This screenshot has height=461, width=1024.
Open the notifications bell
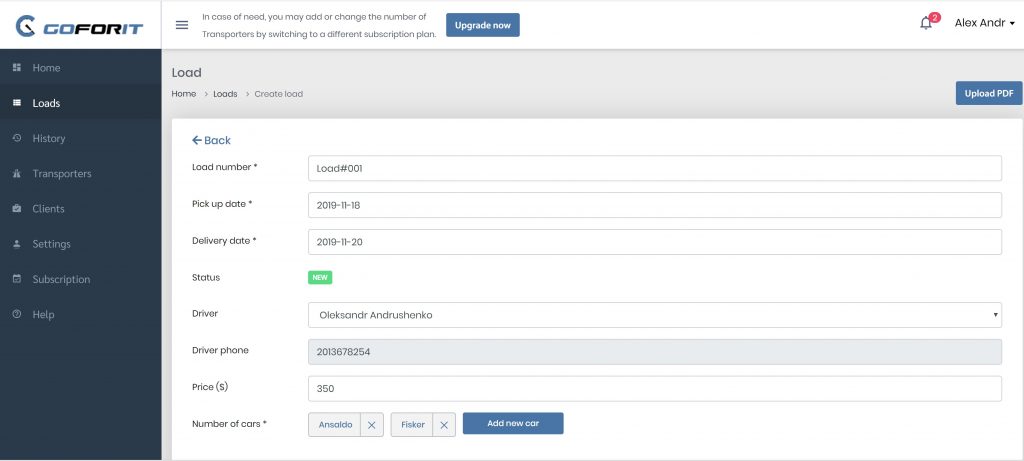(926, 24)
